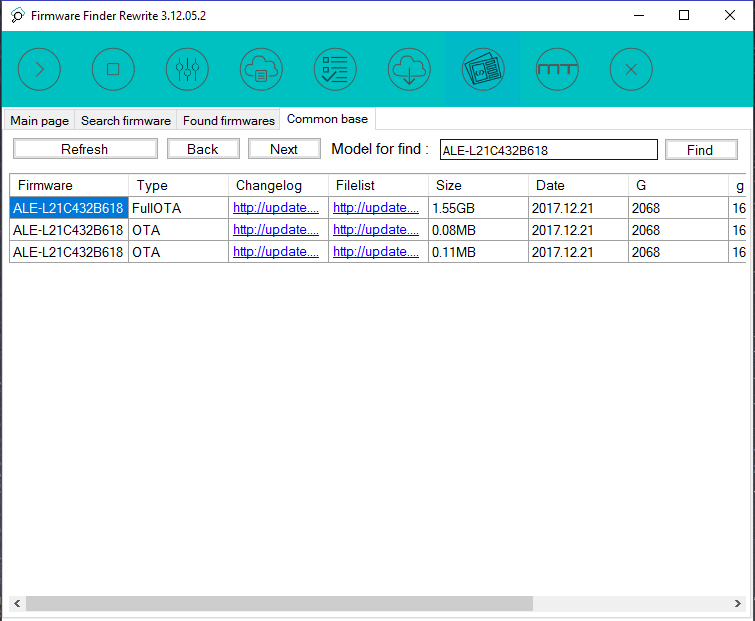The width and height of the screenshot is (755, 621).
Task: Click the 0.11MB size cell
Action: [478, 252]
